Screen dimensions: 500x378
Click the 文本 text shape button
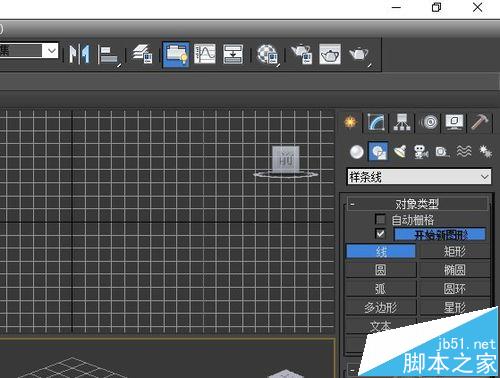coord(381,325)
